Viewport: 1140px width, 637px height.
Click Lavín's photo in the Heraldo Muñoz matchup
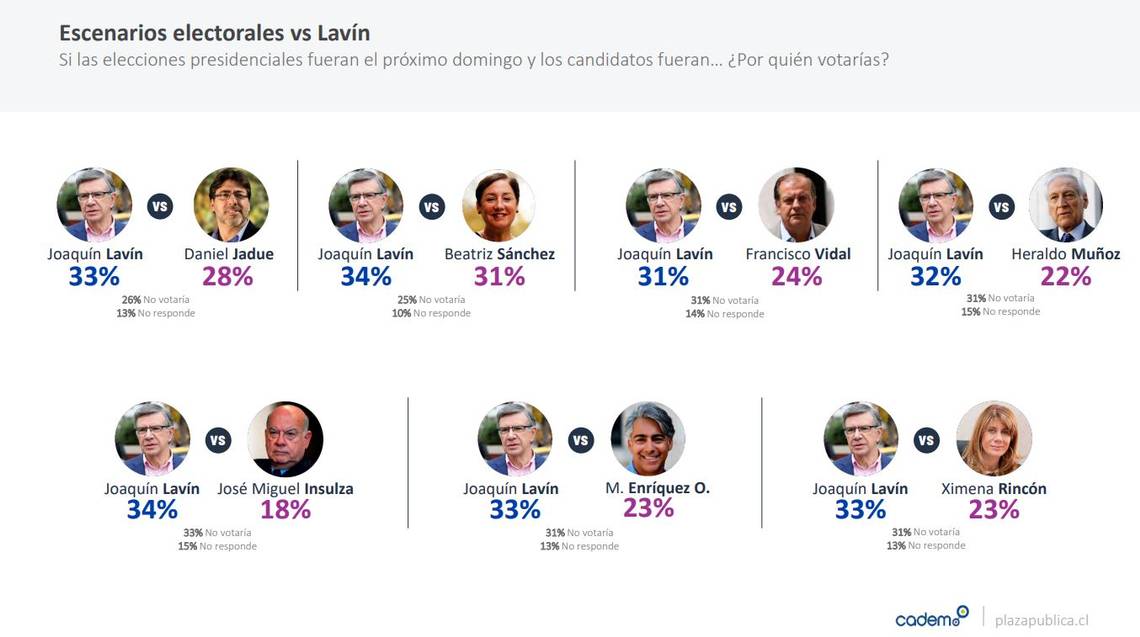click(936, 205)
